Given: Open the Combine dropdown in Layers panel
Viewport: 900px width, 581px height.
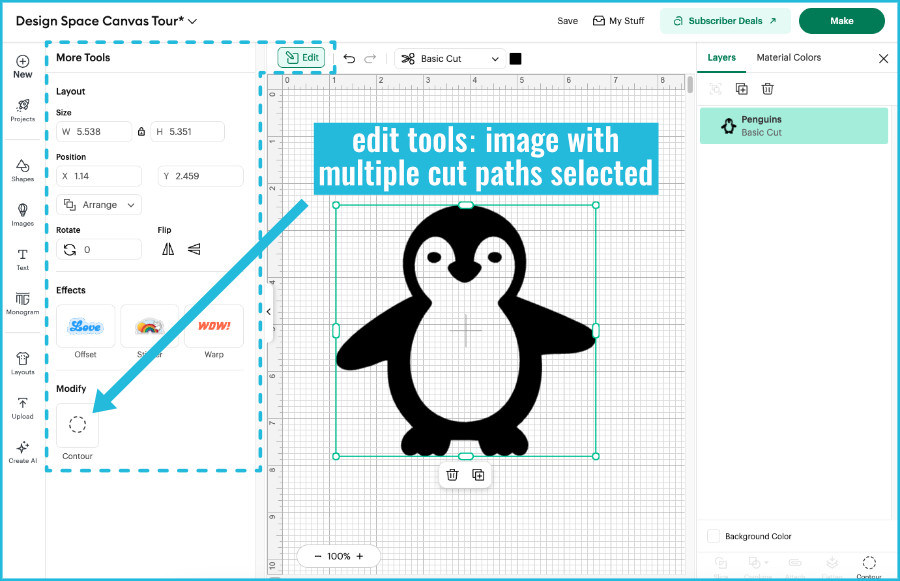Looking at the screenshot, I should (758, 565).
